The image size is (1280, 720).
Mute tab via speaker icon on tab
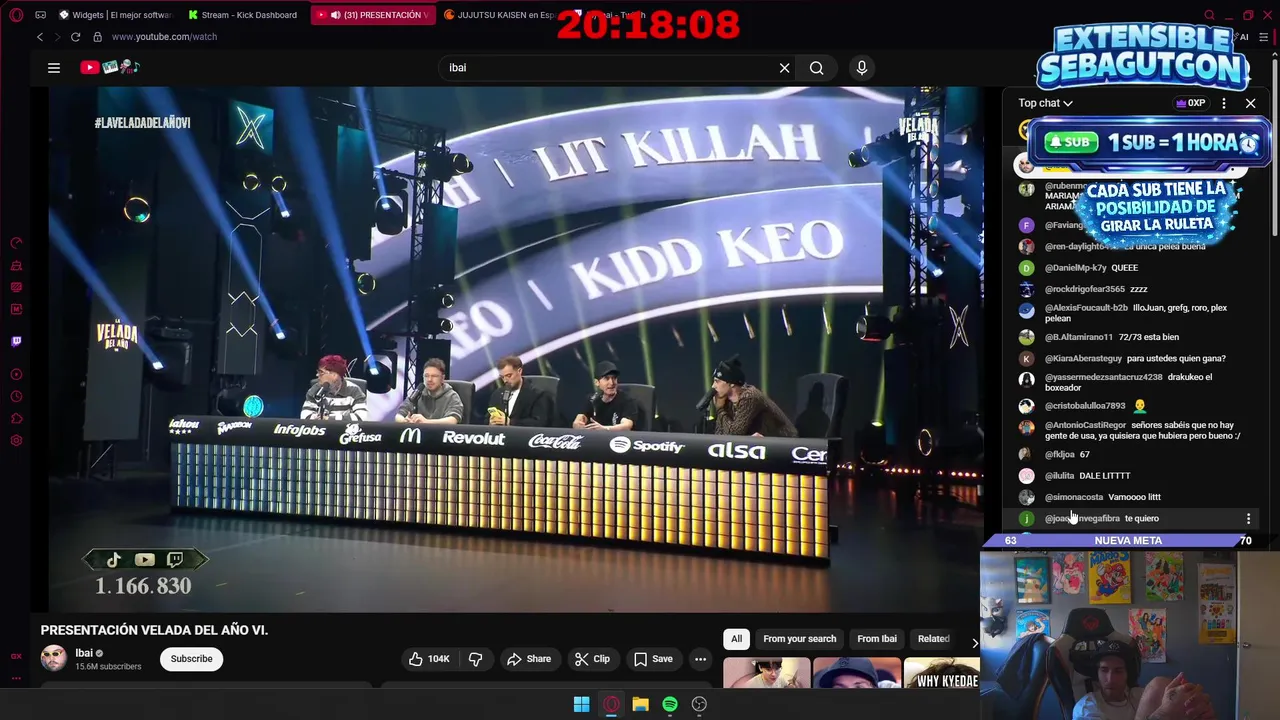336,15
